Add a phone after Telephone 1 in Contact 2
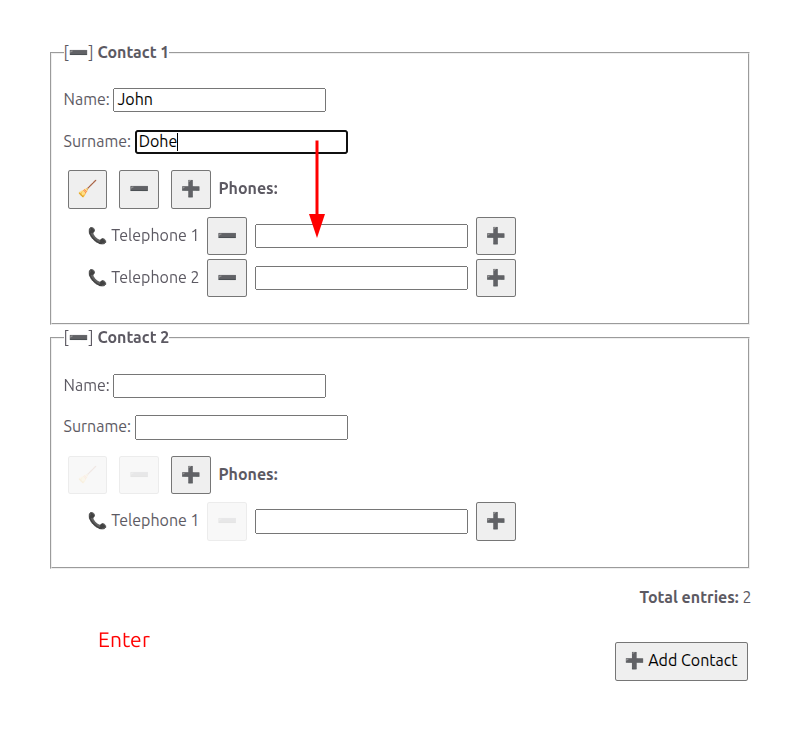The image size is (800, 729). pyautogui.click(x=496, y=521)
